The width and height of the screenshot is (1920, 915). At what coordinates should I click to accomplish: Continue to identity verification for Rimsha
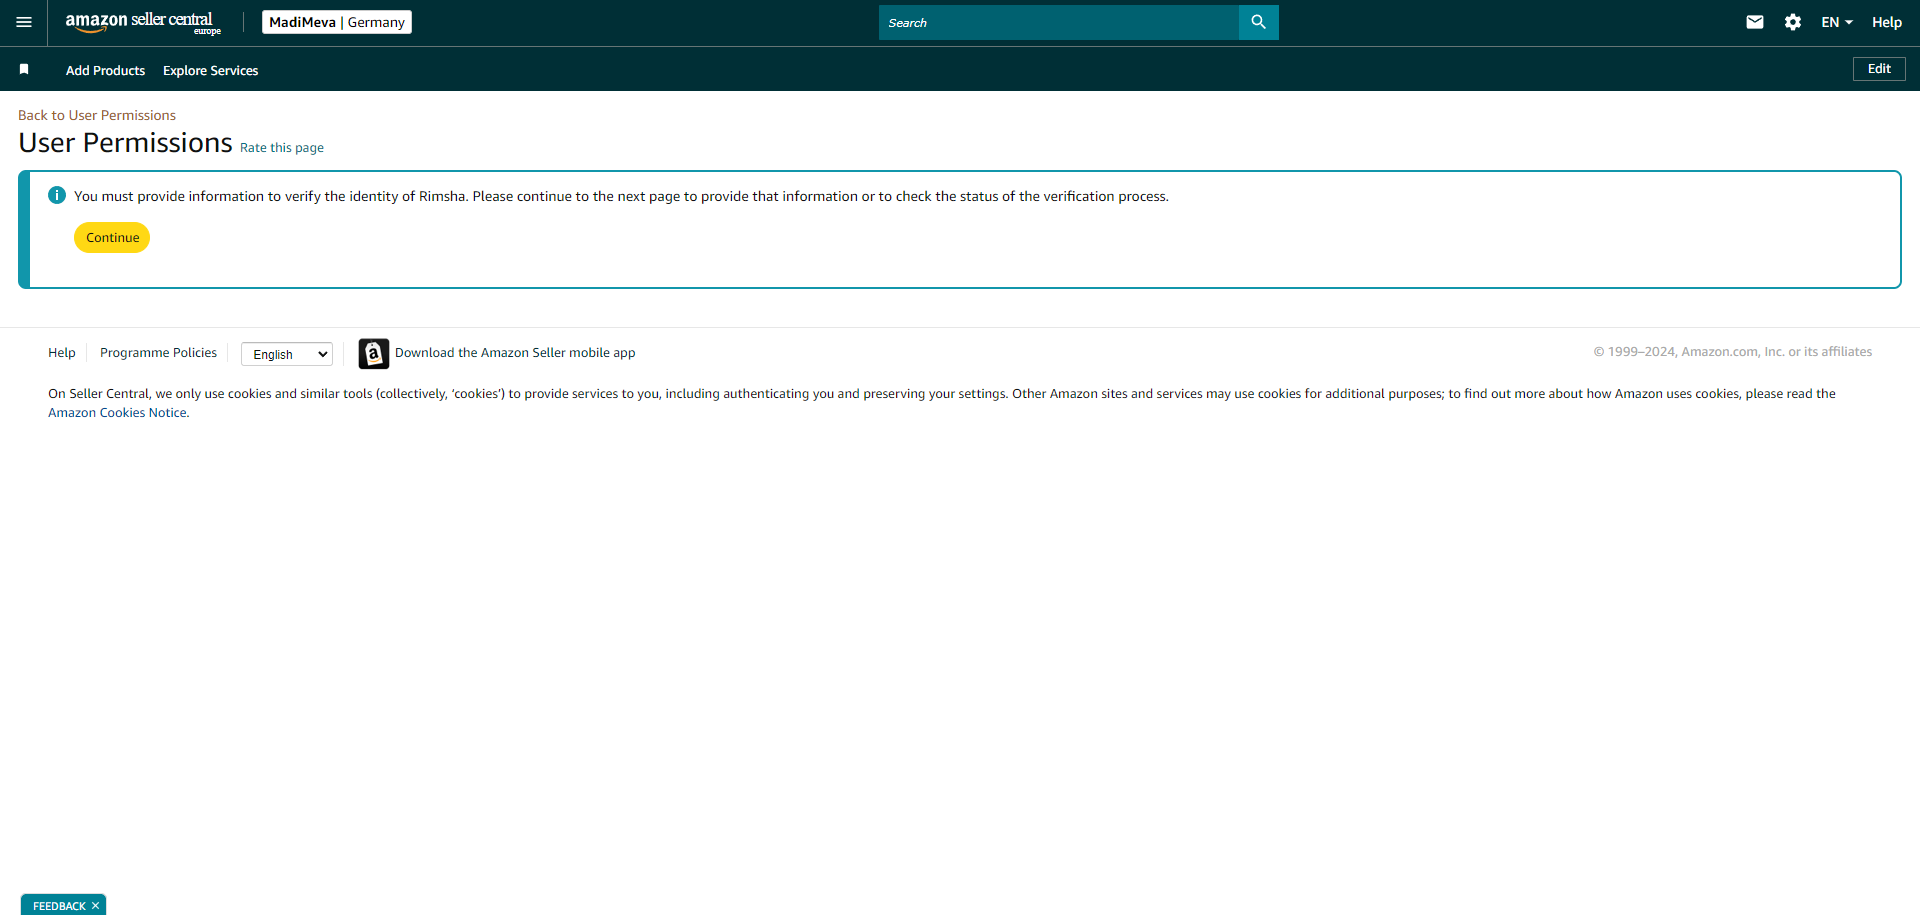coord(112,237)
